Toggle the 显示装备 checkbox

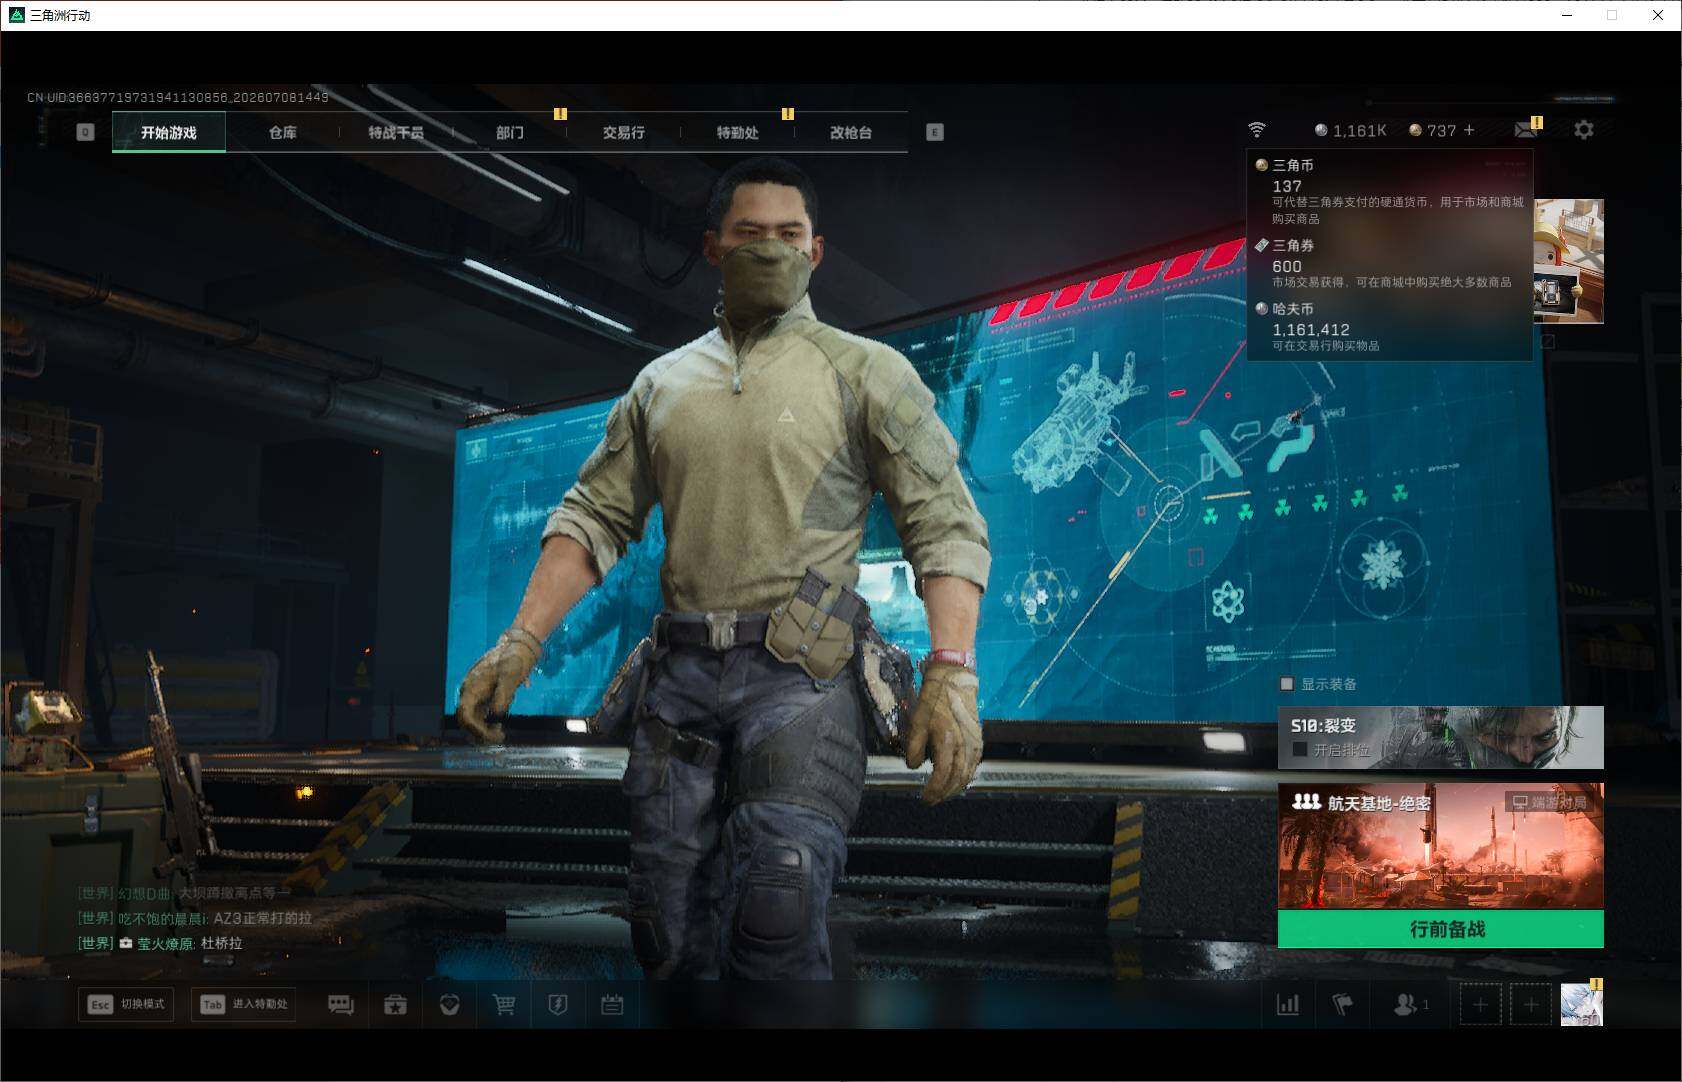(x=1287, y=684)
